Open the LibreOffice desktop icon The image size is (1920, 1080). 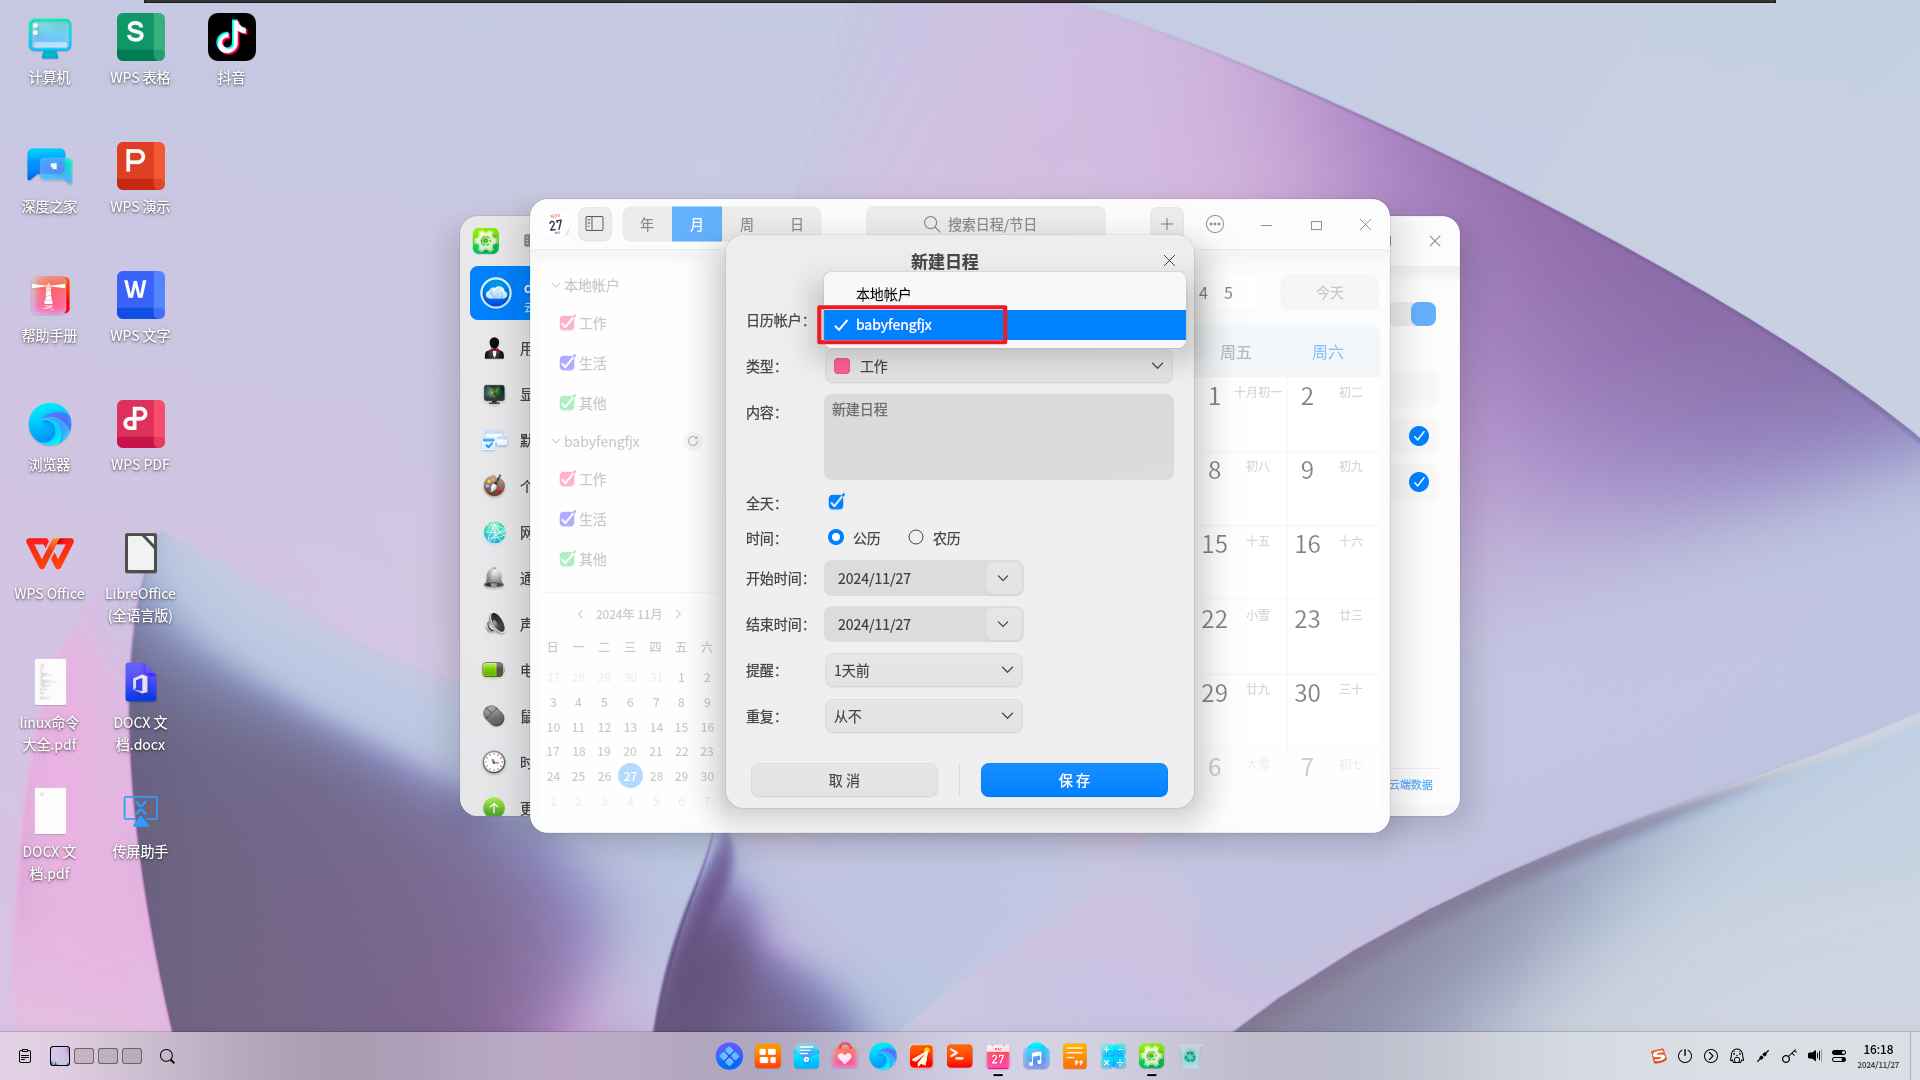tap(140, 578)
